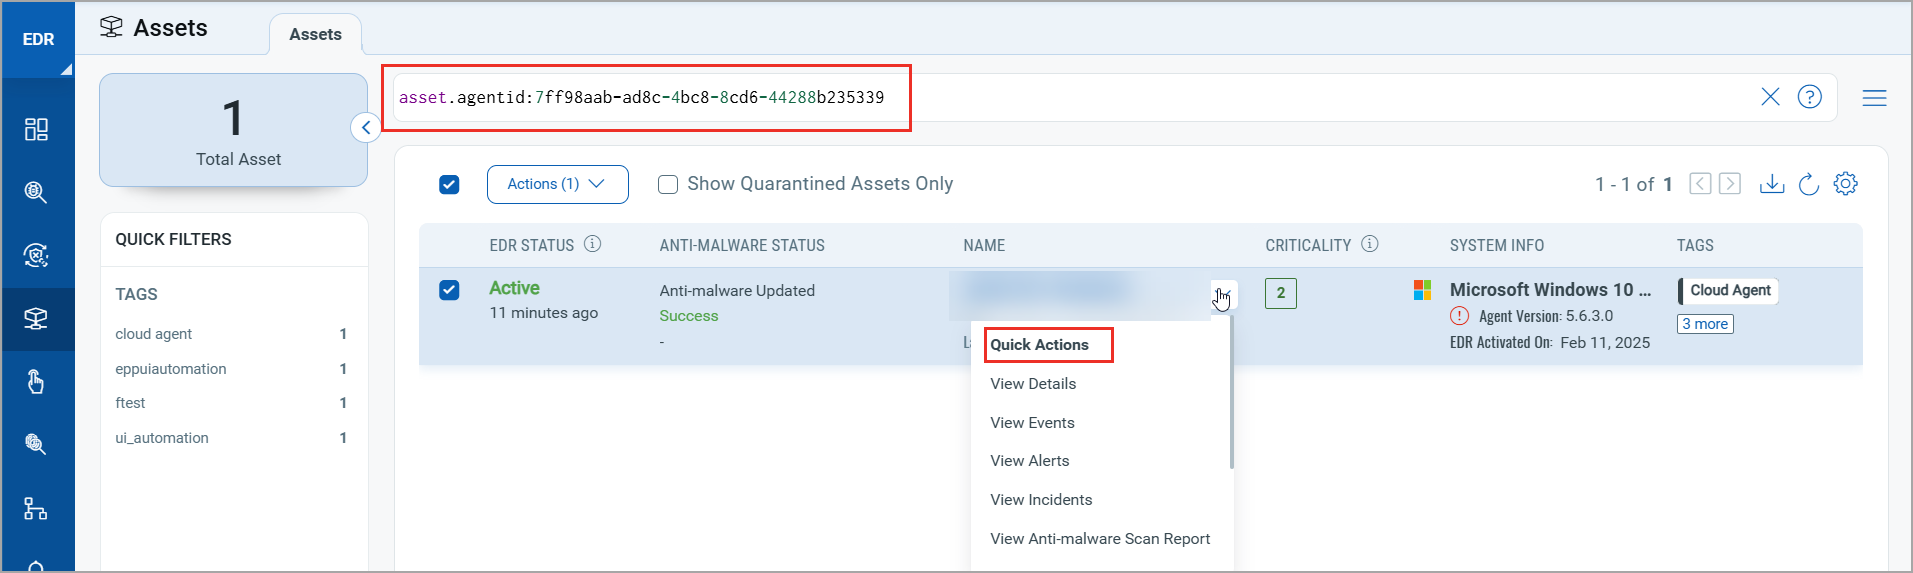Click the Total Asset count card
This screenshot has width=1913, height=573.
click(233, 130)
